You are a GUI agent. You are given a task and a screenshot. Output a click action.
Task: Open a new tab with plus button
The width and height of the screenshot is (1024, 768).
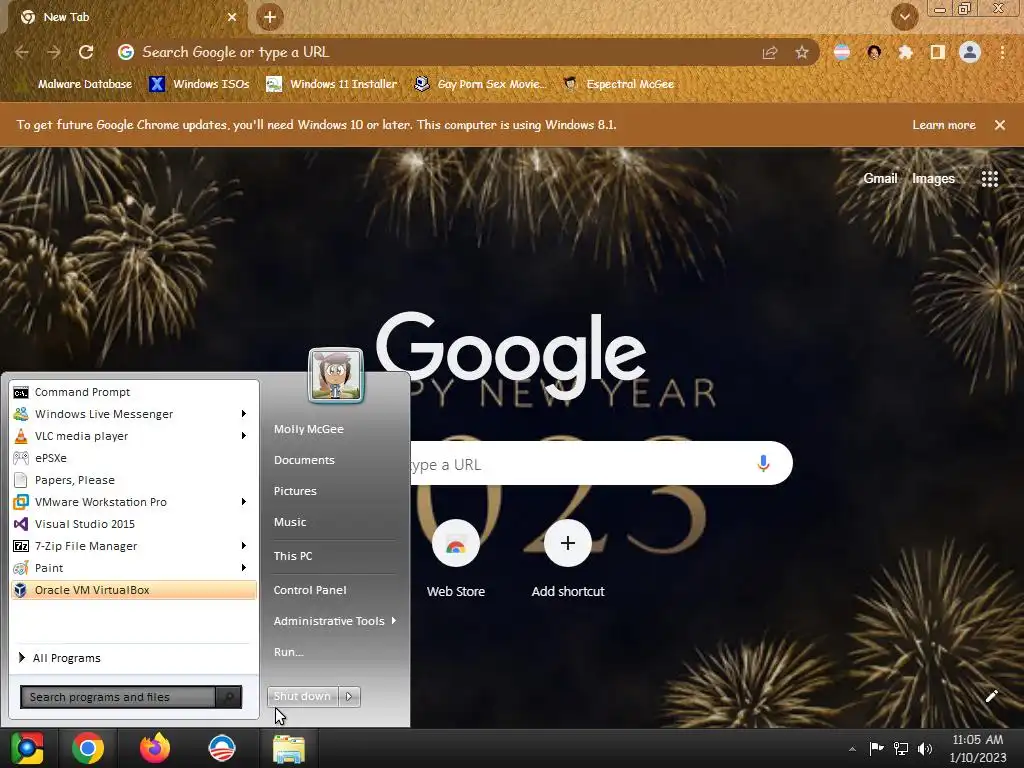pyautogui.click(x=270, y=18)
